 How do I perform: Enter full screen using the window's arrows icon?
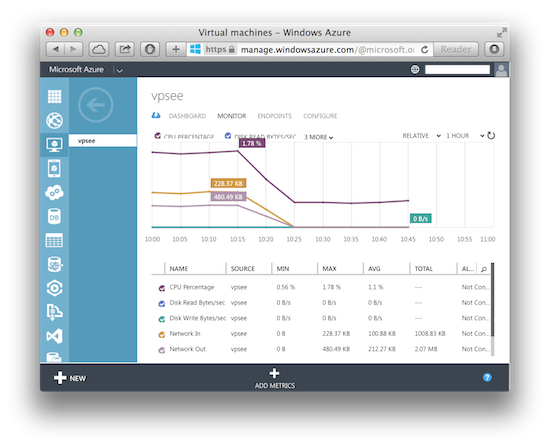tap(502, 33)
